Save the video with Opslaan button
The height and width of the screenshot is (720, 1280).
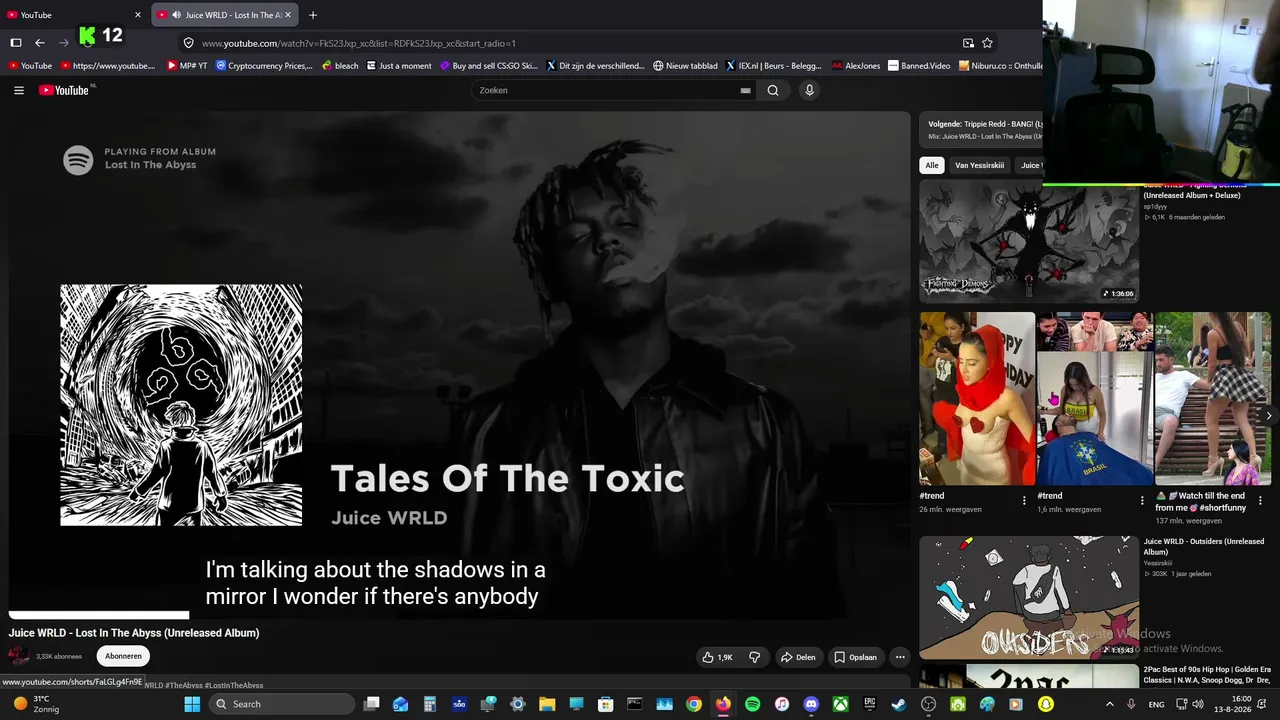click(856, 657)
